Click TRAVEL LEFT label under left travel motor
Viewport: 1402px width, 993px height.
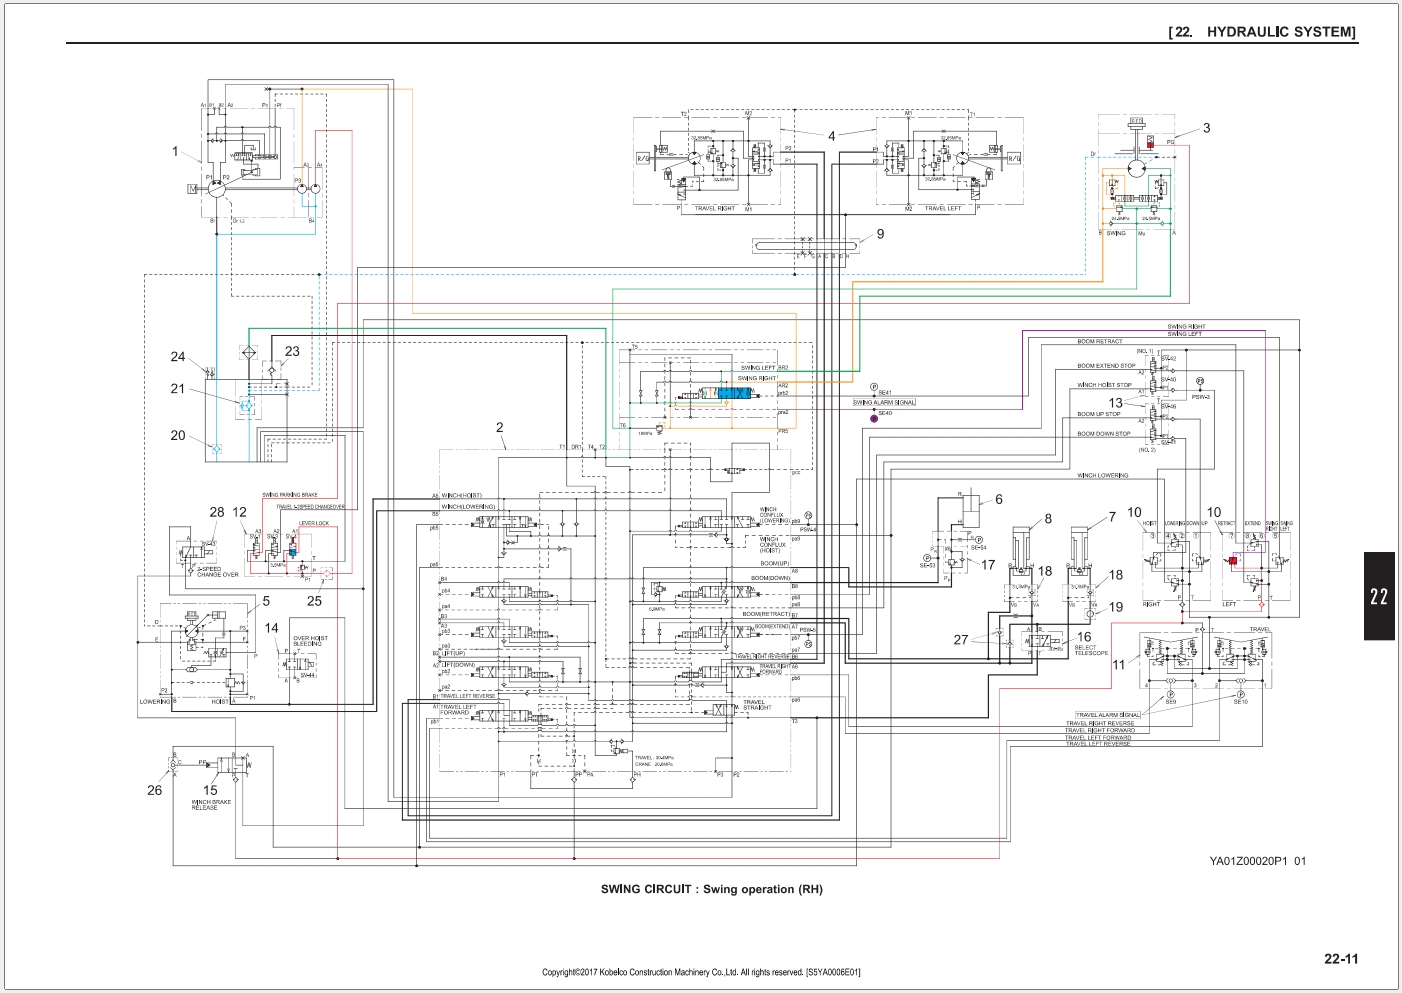[x=943, y=209]
